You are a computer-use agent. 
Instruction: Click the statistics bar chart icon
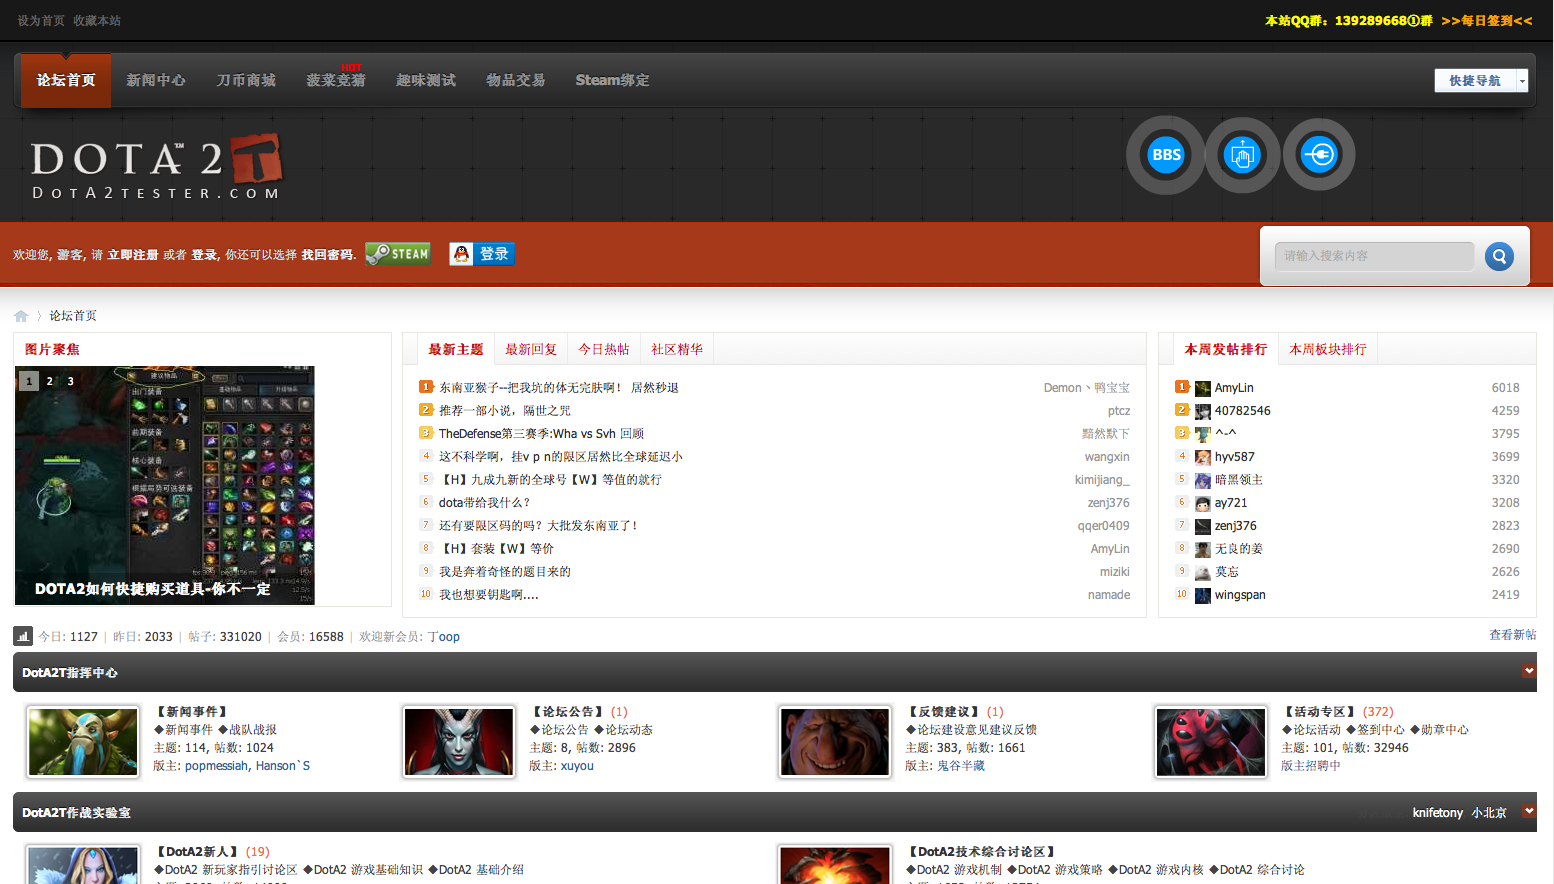[23, 636]
